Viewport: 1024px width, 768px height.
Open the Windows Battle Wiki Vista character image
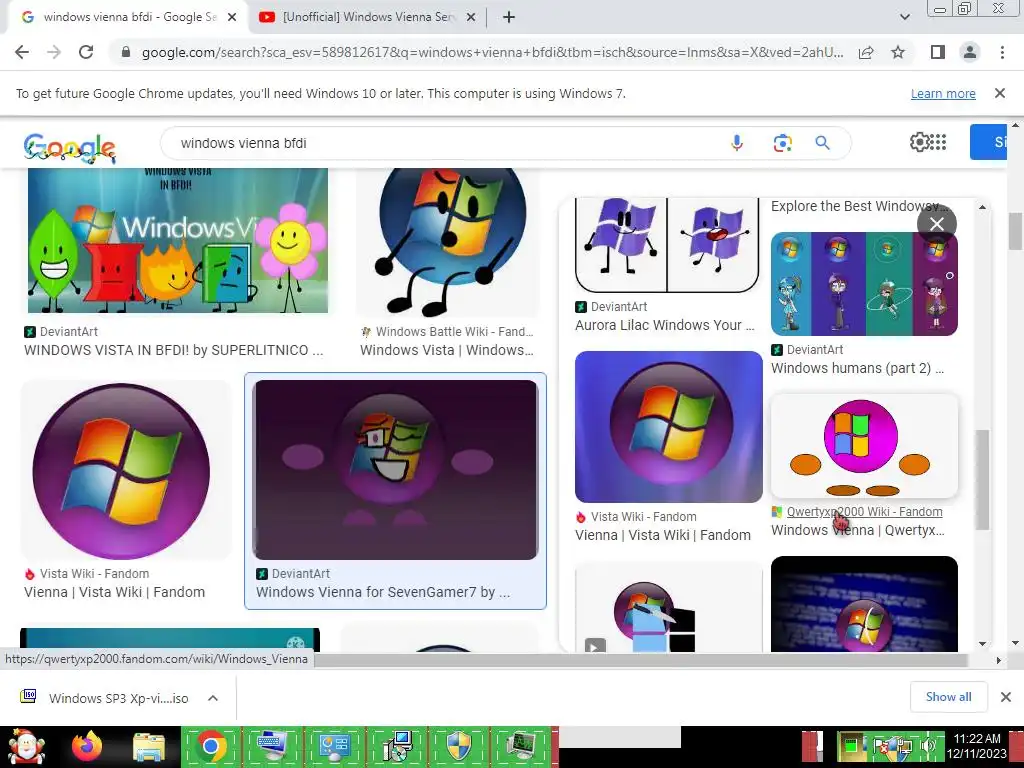coord(448,242)
